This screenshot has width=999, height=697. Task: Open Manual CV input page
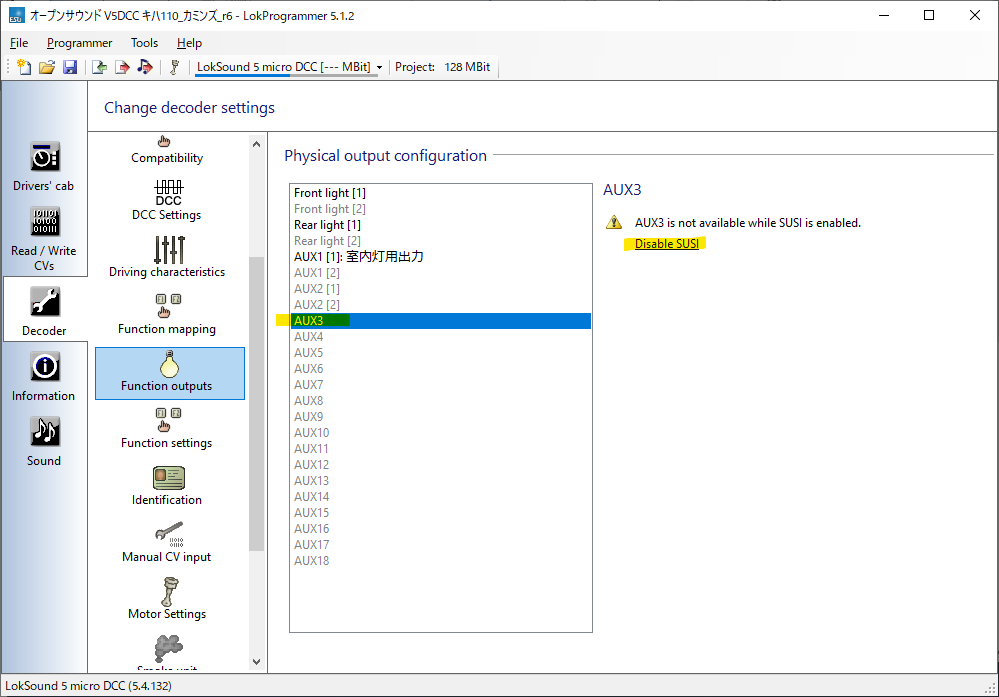point(167,543)
